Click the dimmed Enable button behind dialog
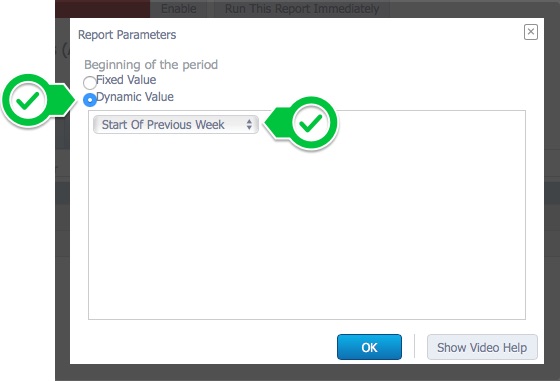Image resolution: width=560 pixels, height=381 pixels. click(179, 9)
